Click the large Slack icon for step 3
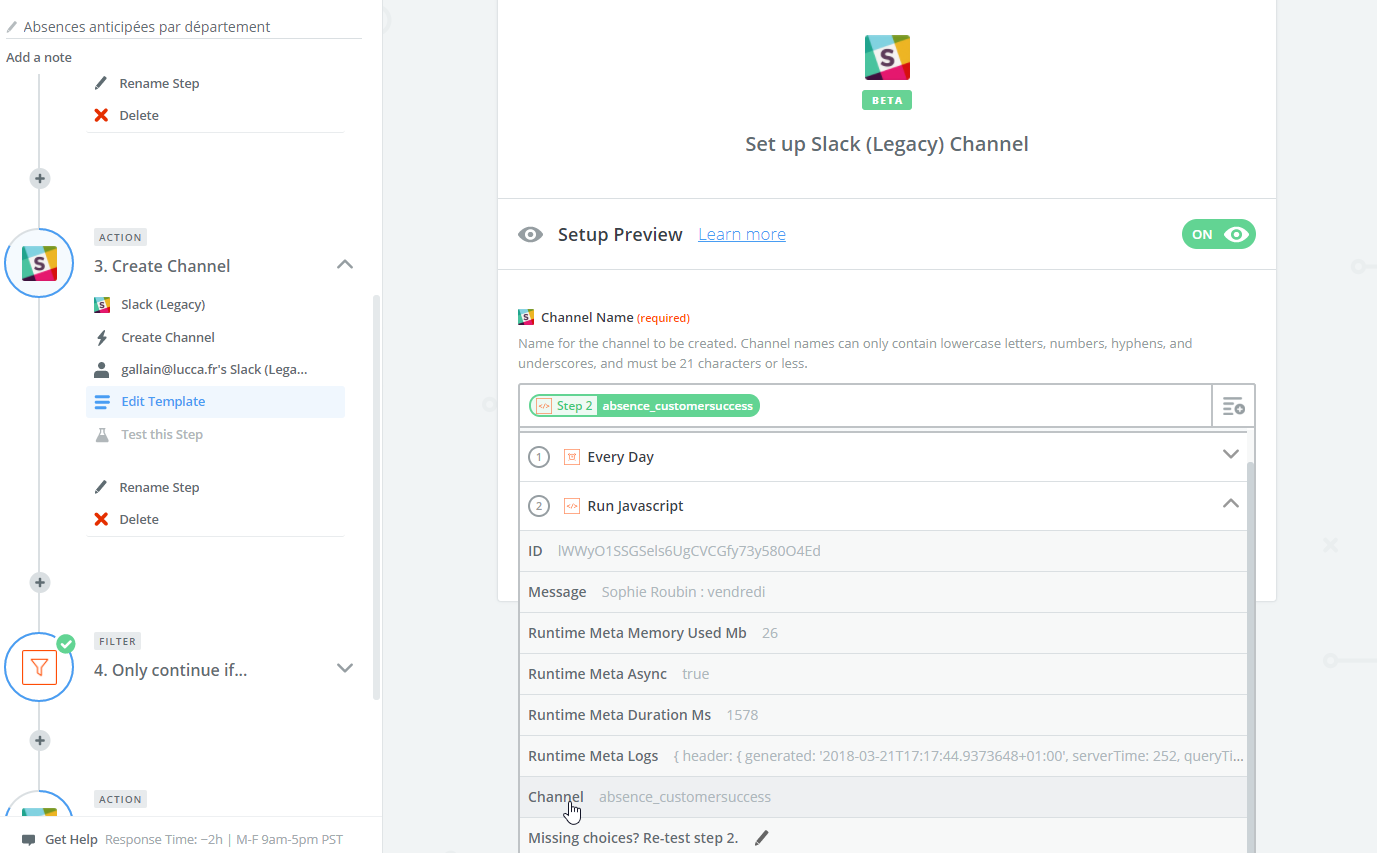 click(x=39, y=263)
